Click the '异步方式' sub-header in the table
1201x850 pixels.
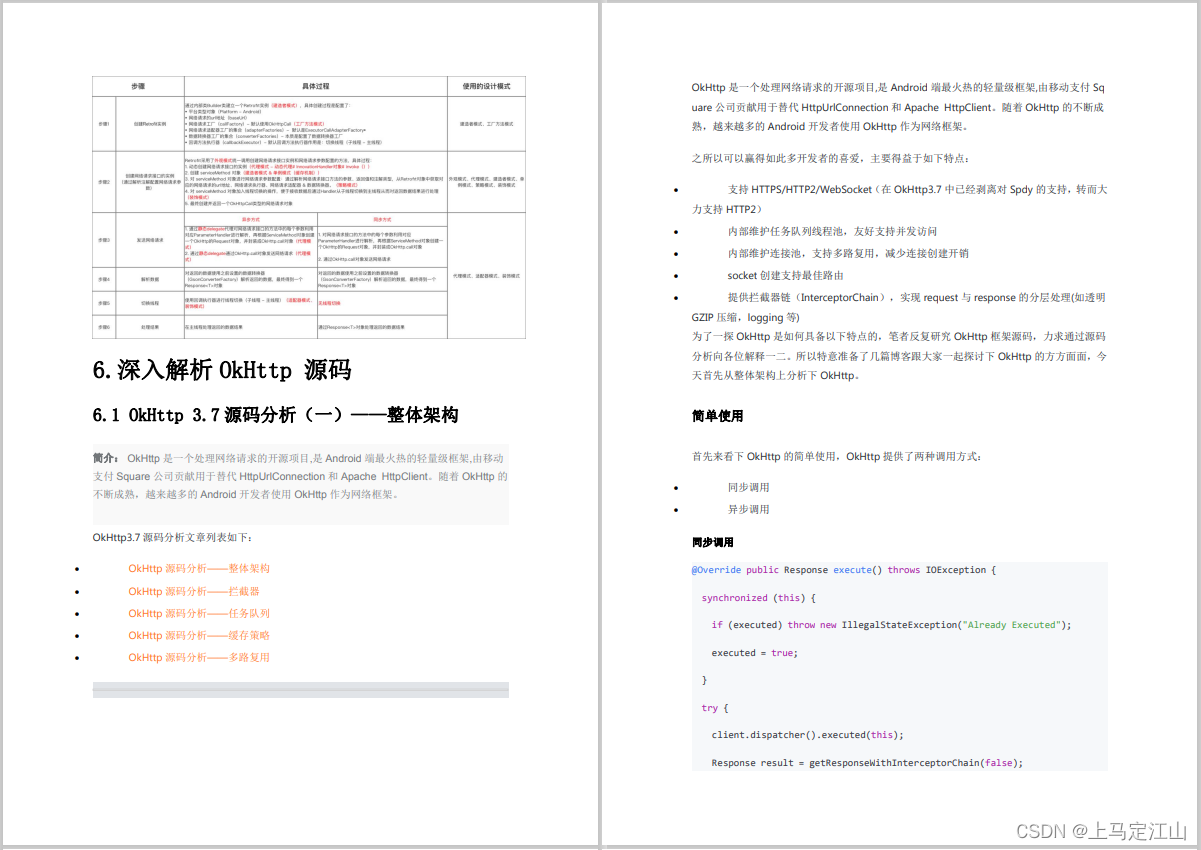(251, 217)
